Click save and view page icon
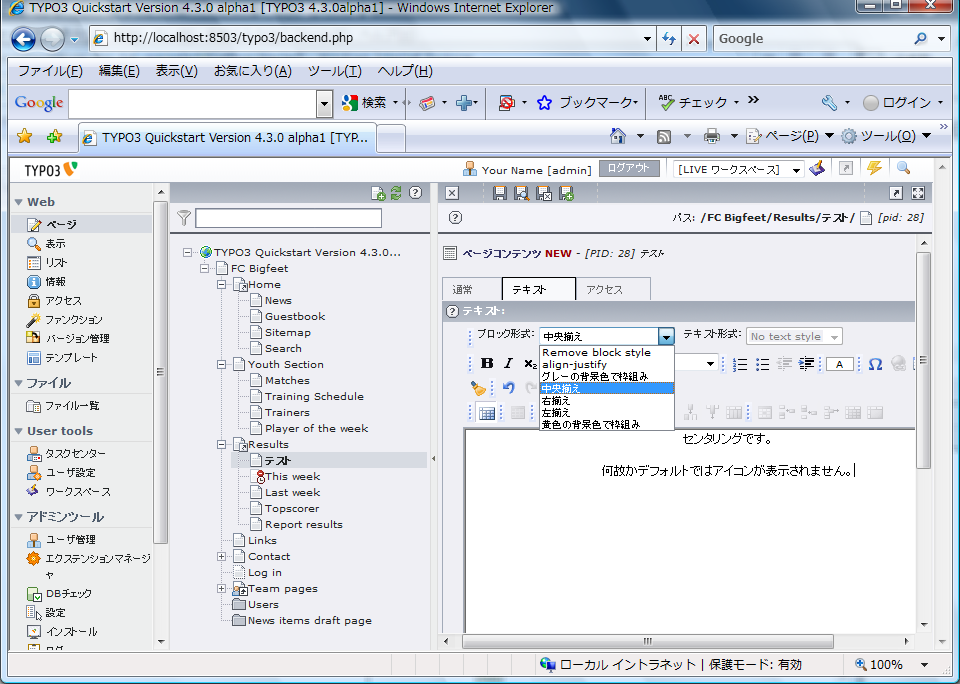Image resolution: width=960 pixels, height=684 pixels. (522, 194)
